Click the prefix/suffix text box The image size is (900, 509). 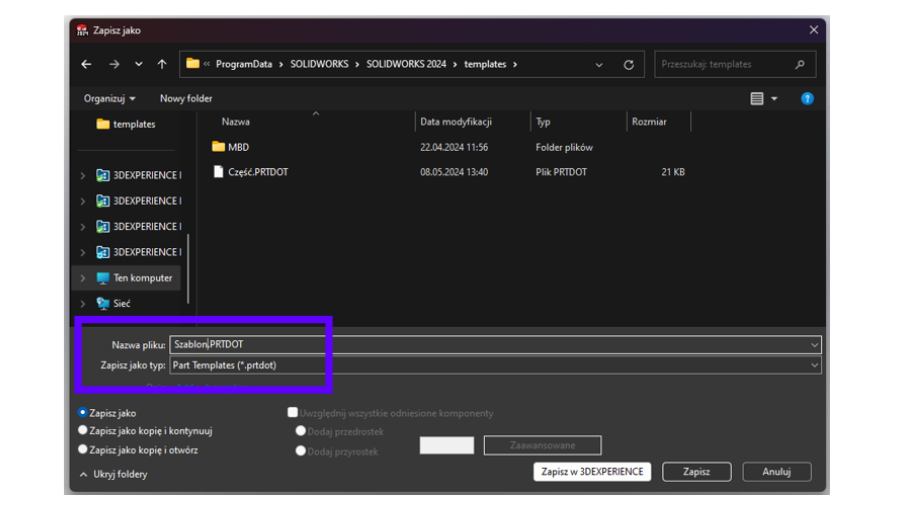point(447,445)
